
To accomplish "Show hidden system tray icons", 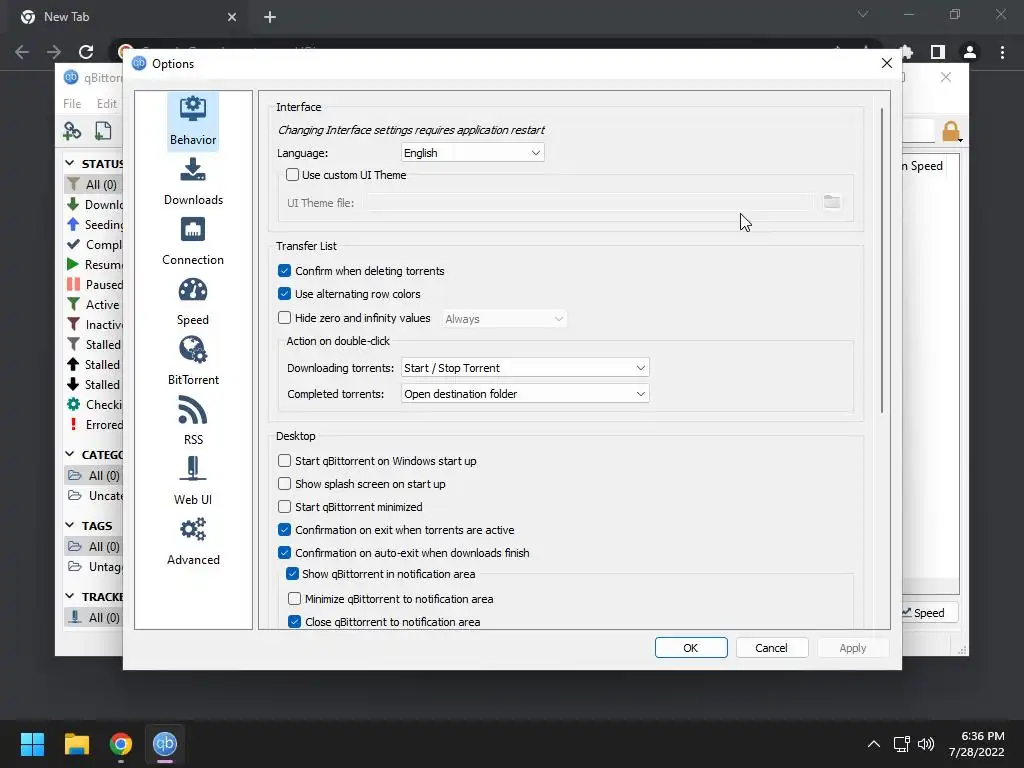I will pyautogui.click(x=874, y=744).
